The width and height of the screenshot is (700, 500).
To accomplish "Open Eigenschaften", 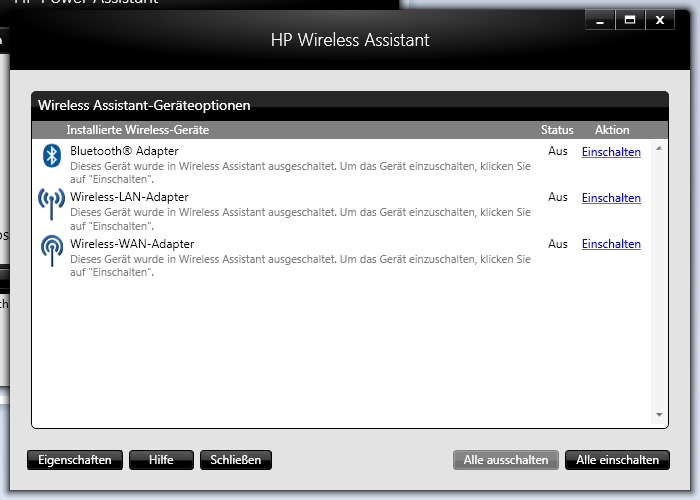I will point(75,460).
